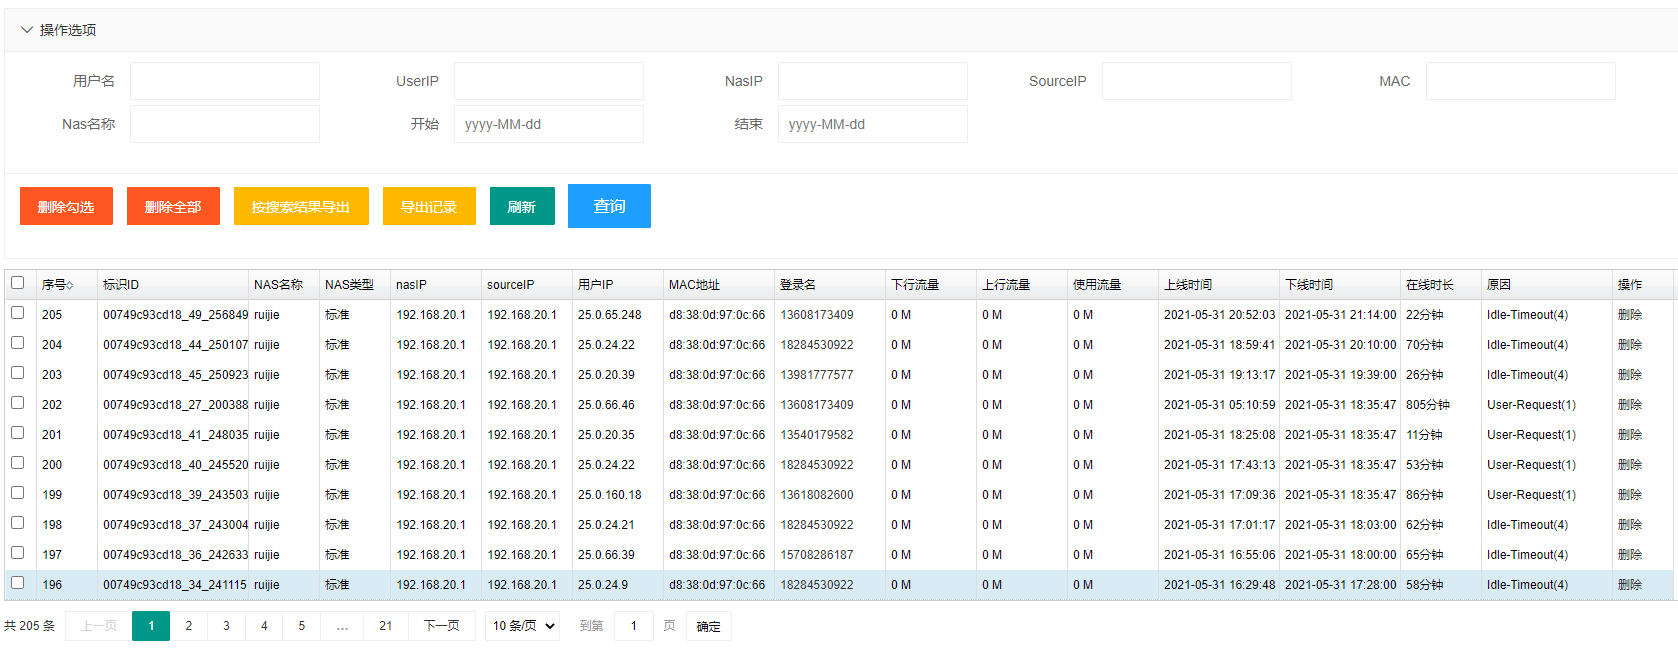Click the 导出记录 button
Image resolution: width=1678 pixels, height=657 pixels.
tap(429, 206)
